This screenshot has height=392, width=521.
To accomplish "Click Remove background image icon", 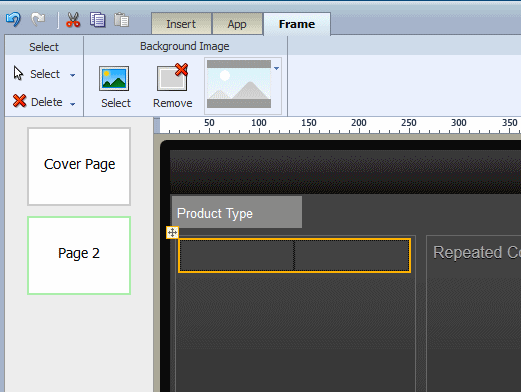I will pyautogui.click(x=173, y=77).
